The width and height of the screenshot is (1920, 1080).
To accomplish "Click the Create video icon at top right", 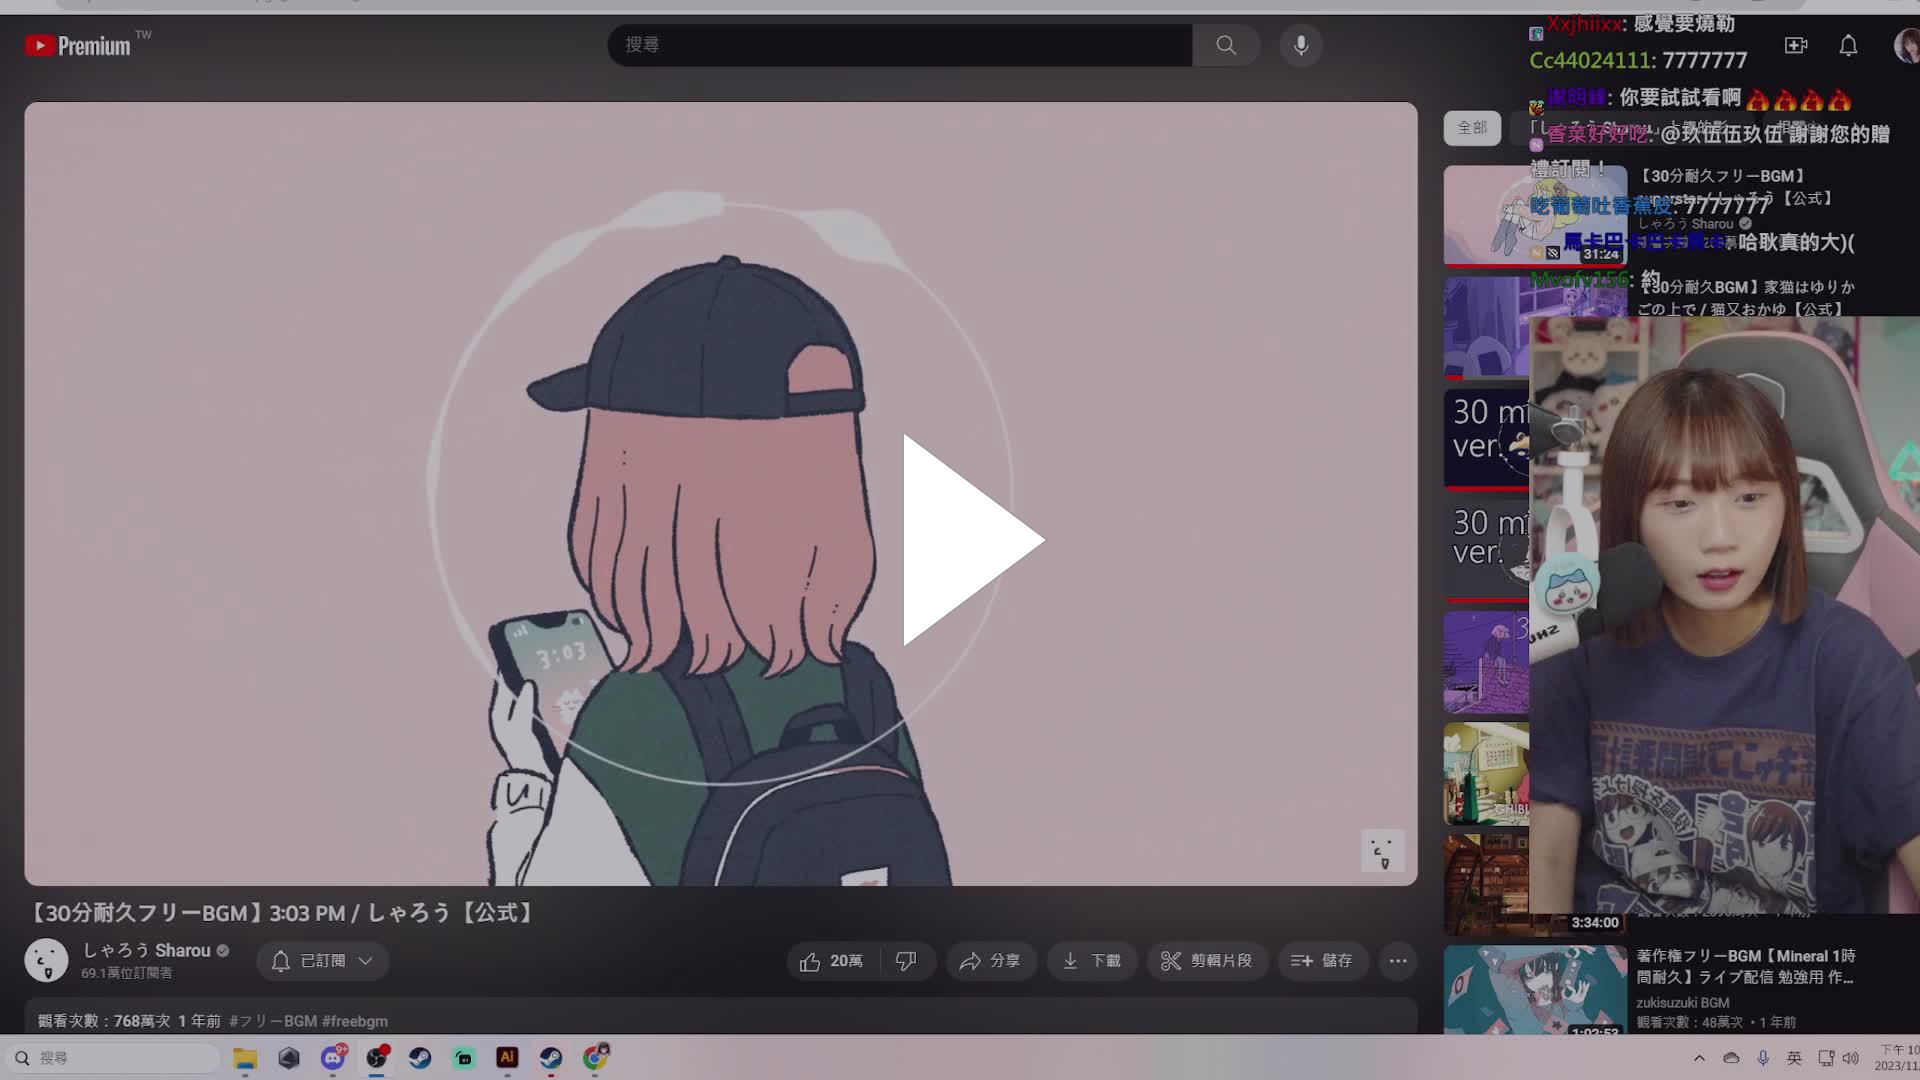I will pos(1795,45).
